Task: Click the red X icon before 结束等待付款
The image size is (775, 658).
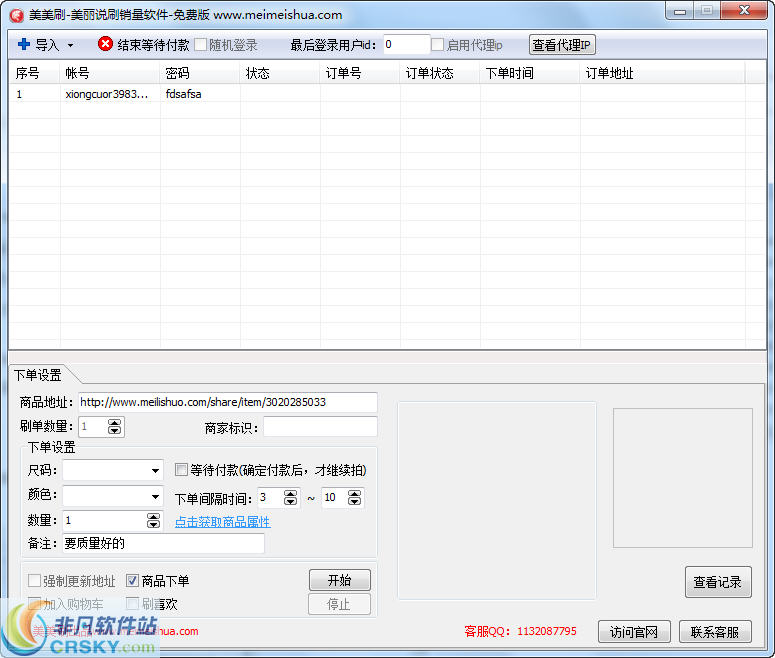Action: click(x=105, y=44)
